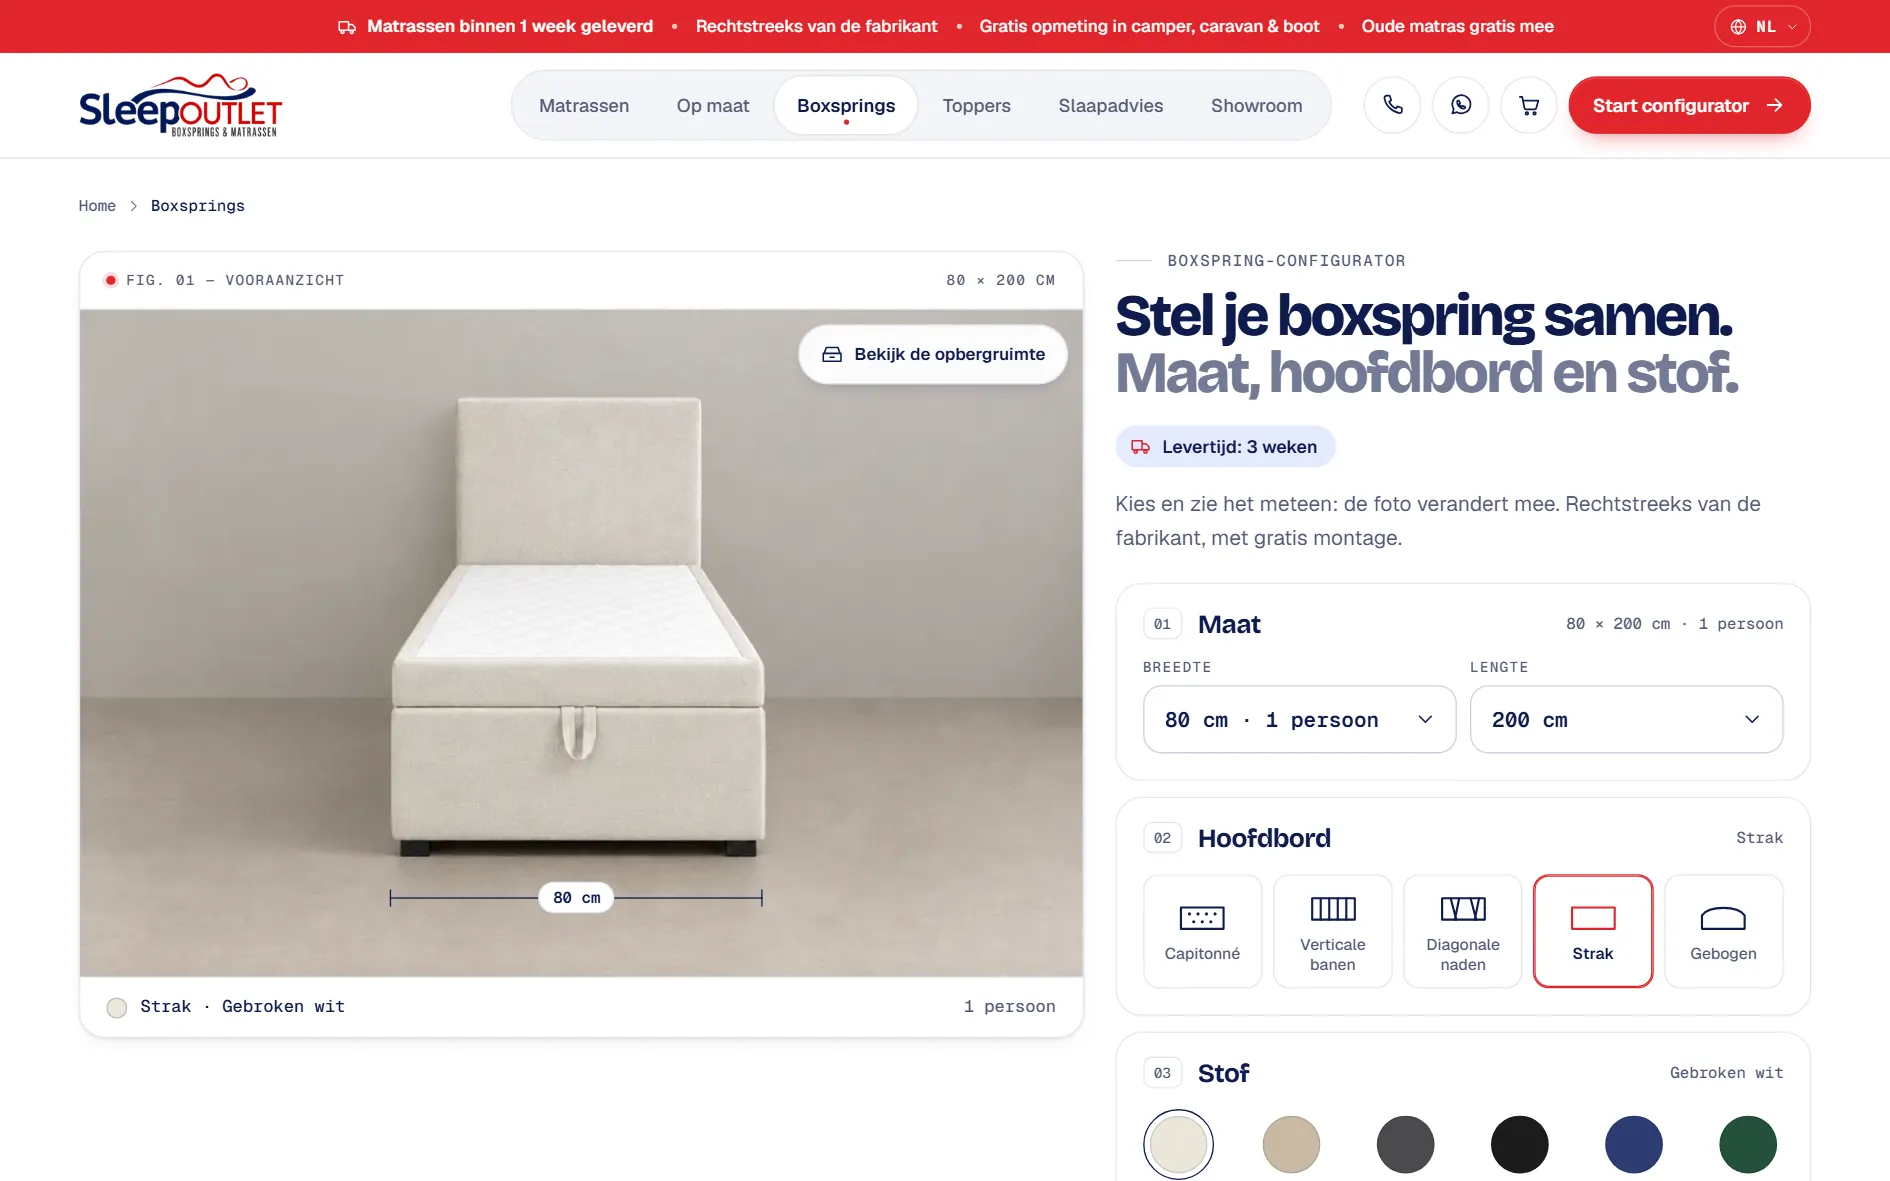
Task: Choose the black fabric swatch
Action: (1519, 1144)
